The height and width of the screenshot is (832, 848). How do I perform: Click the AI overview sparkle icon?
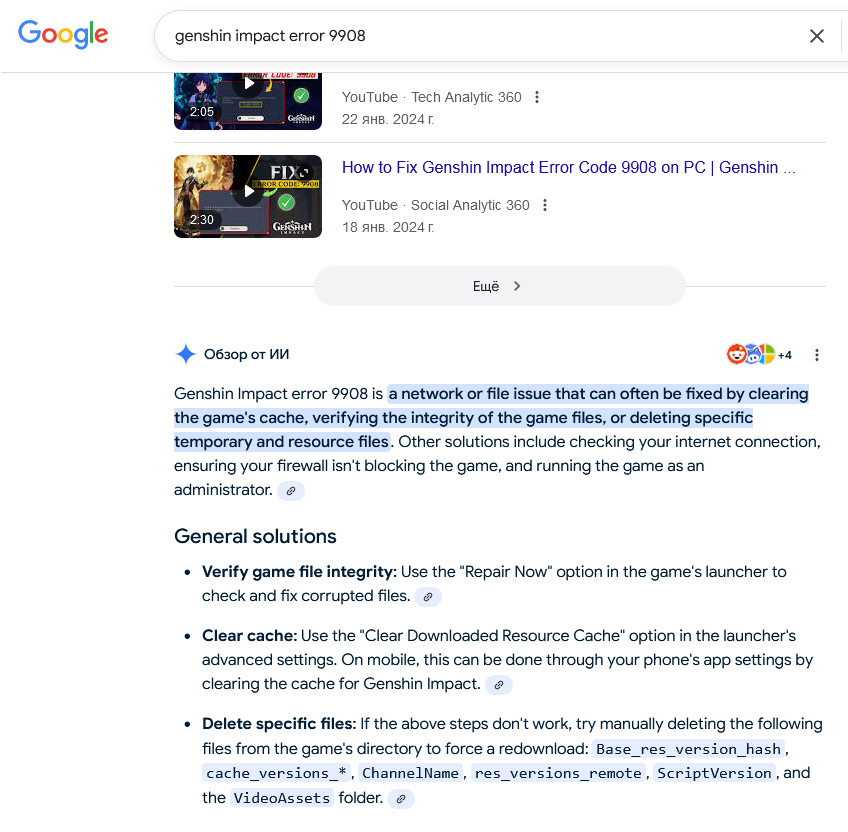pos(186,354)
